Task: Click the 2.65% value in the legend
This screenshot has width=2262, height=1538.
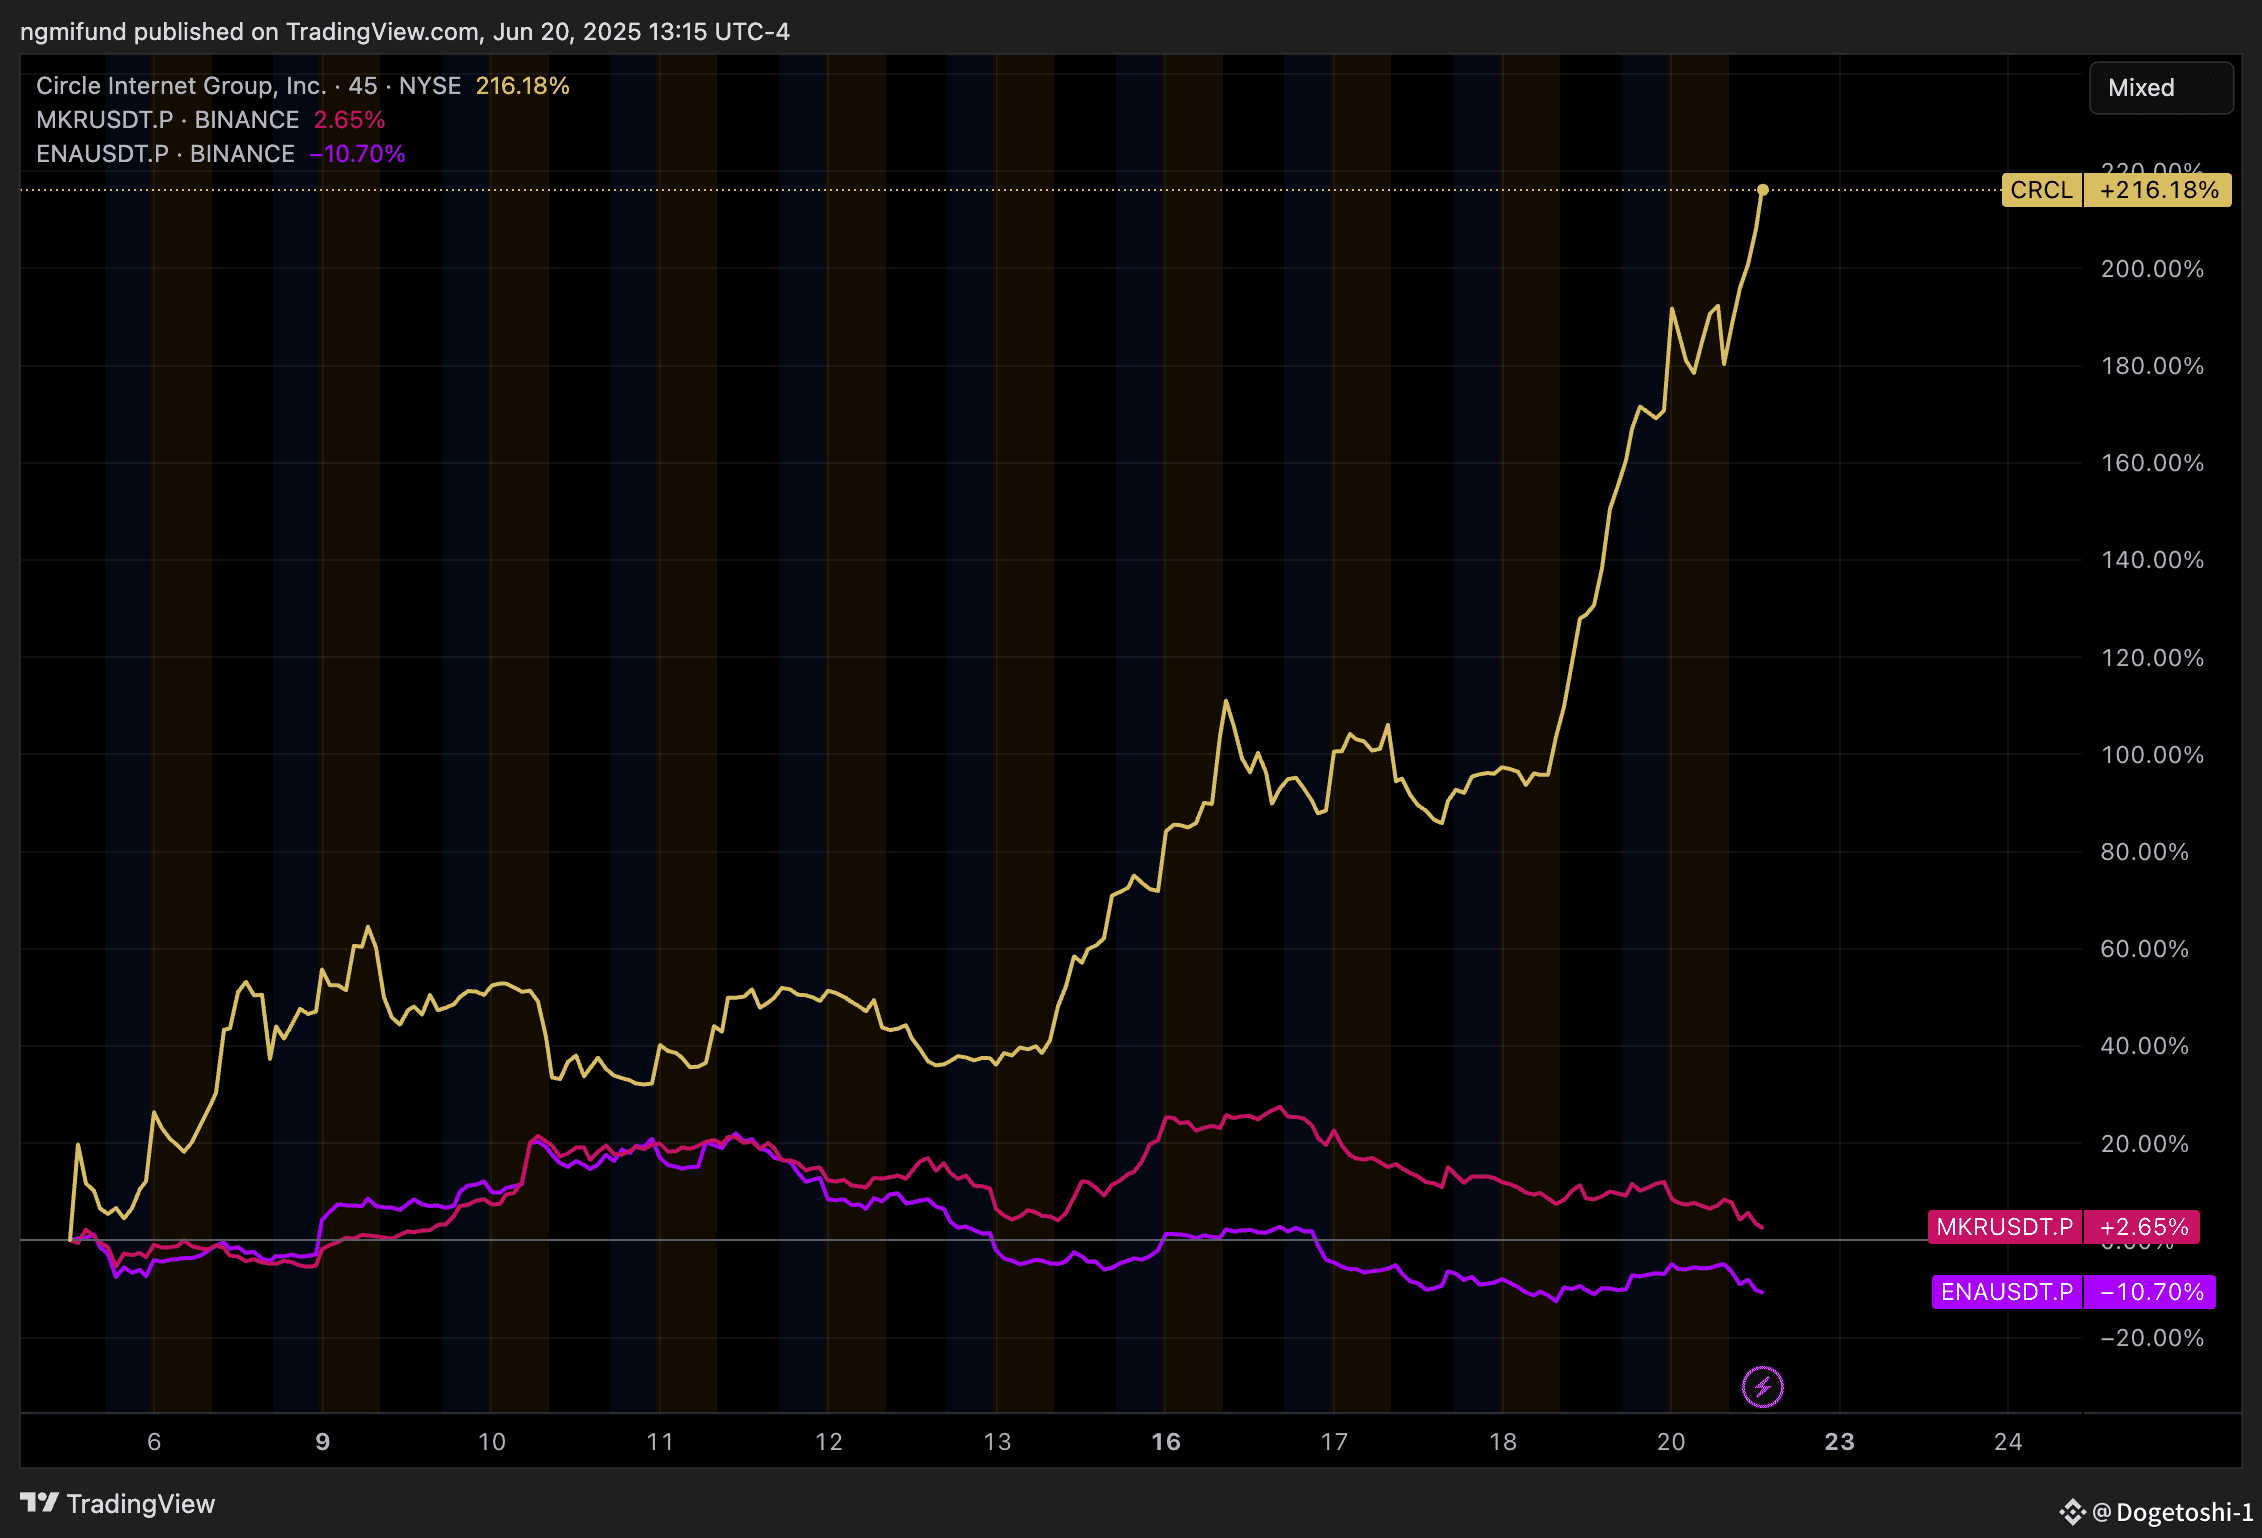Action: (349, 120)
